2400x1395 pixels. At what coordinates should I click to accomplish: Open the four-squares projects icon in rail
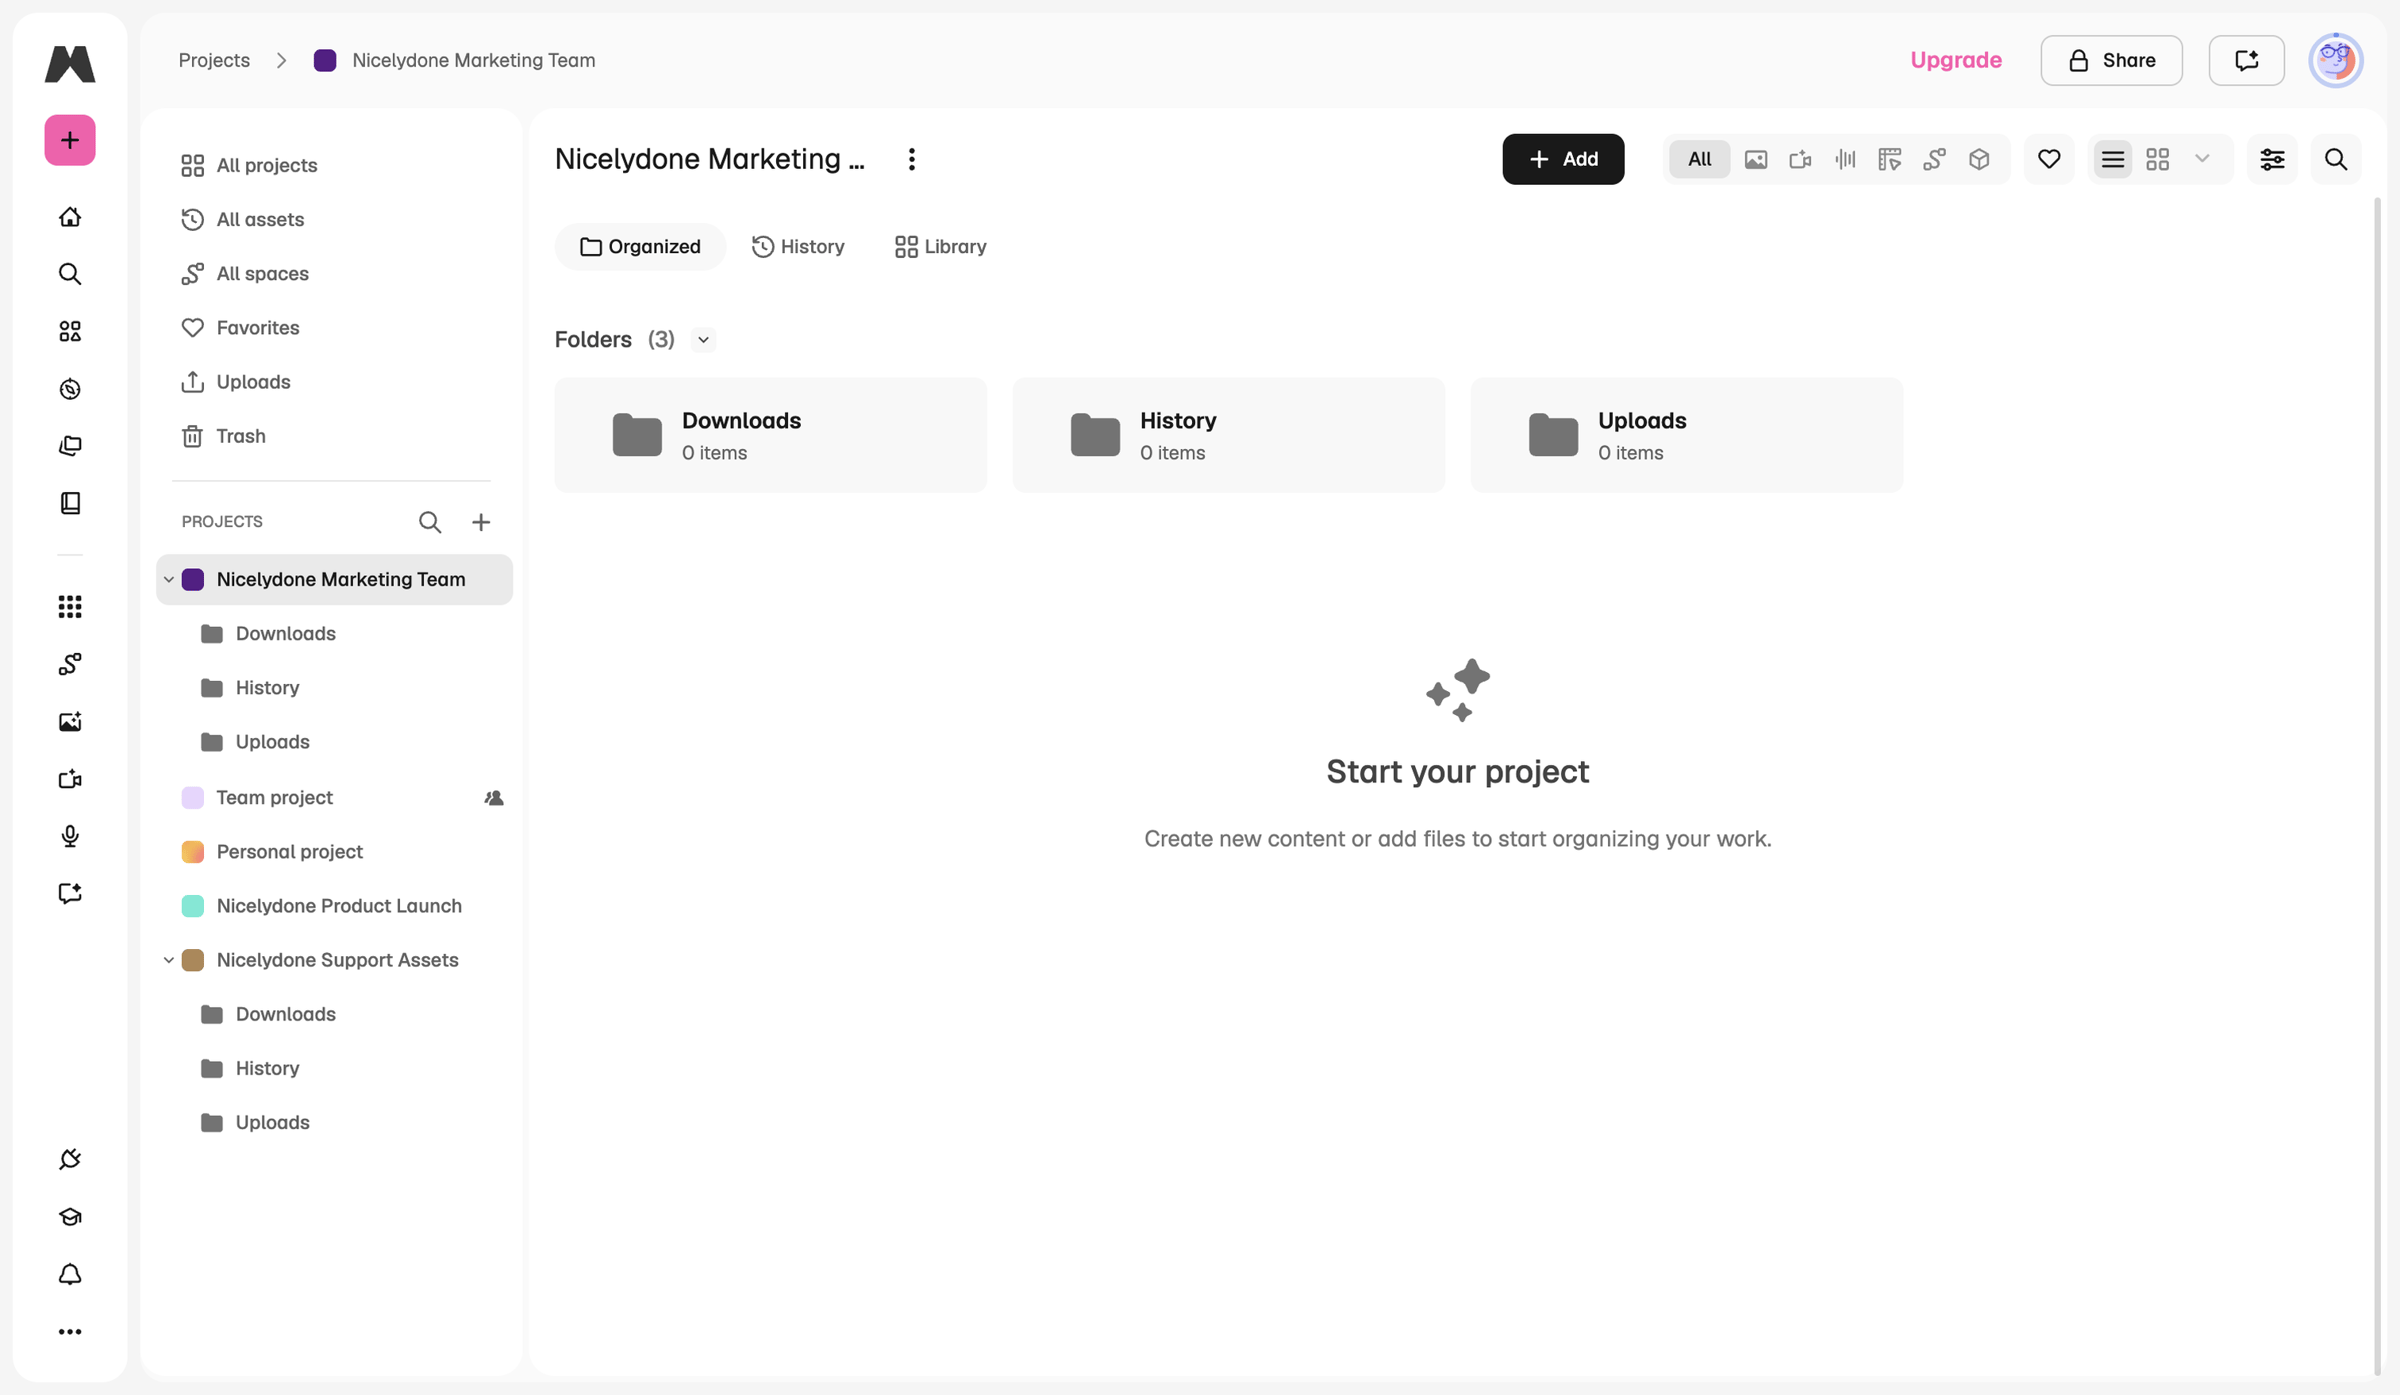pos(70,331)
